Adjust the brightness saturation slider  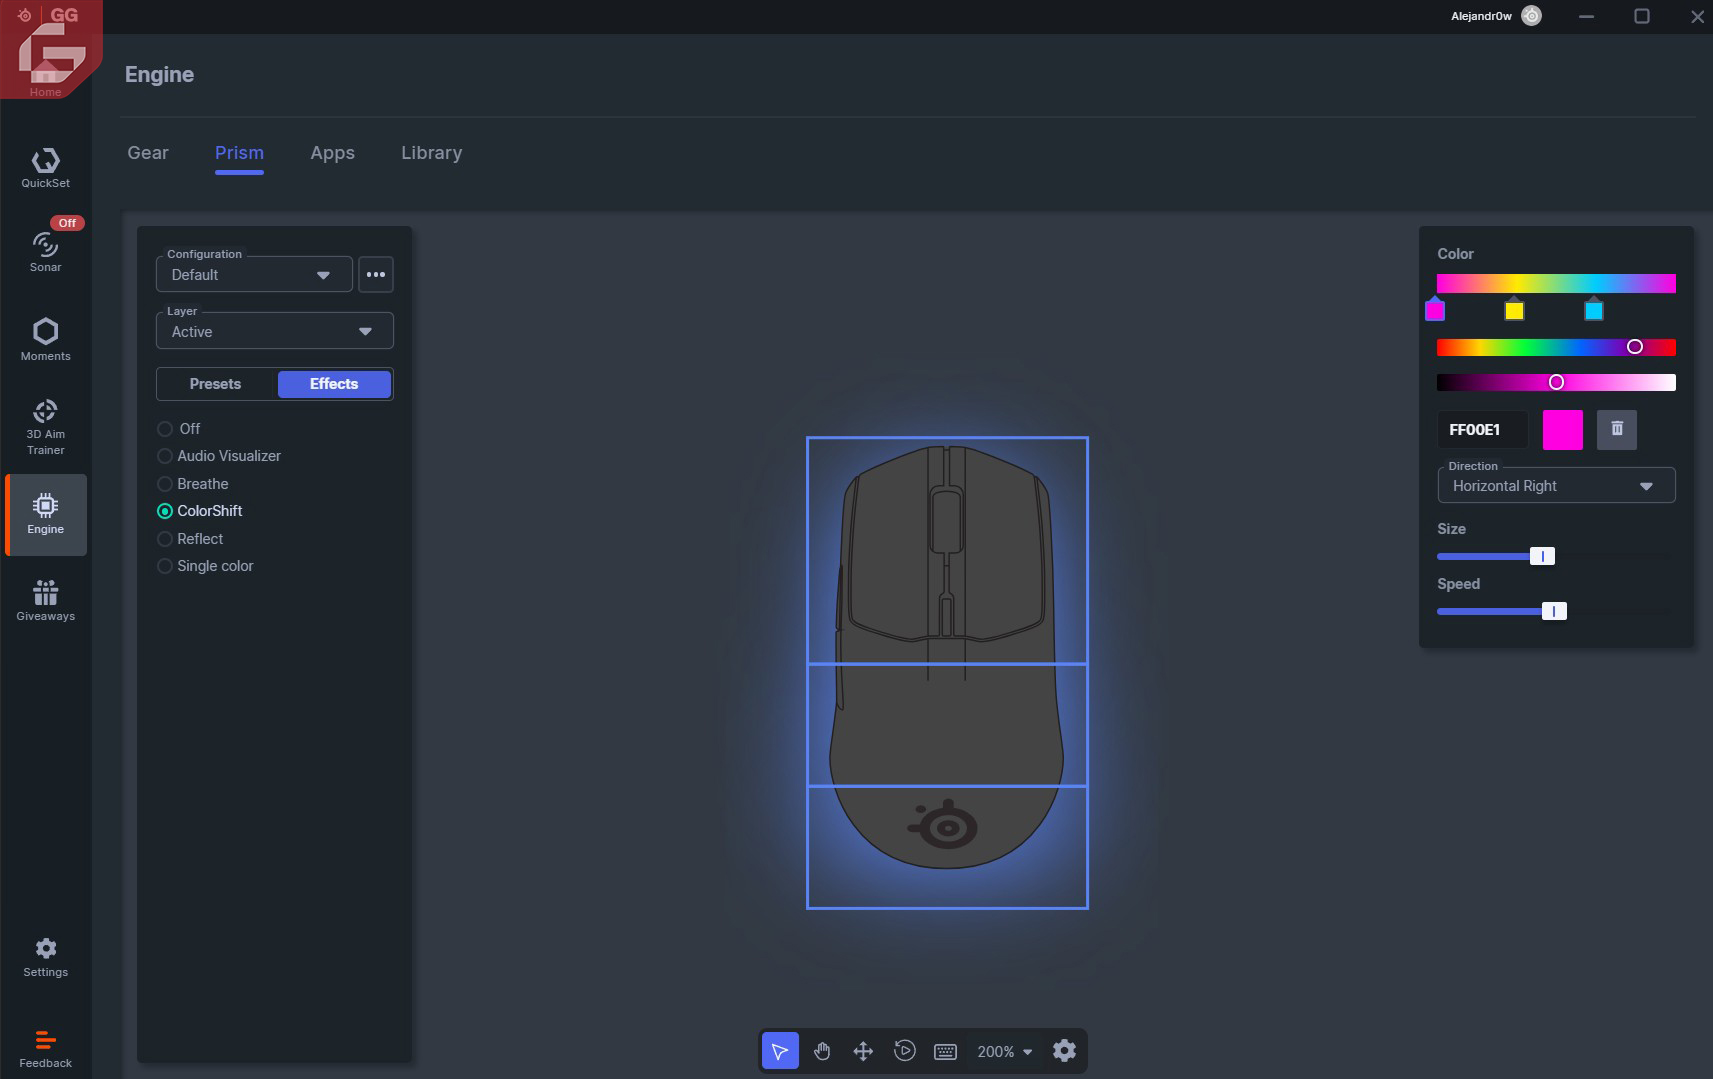(1556, 382)
